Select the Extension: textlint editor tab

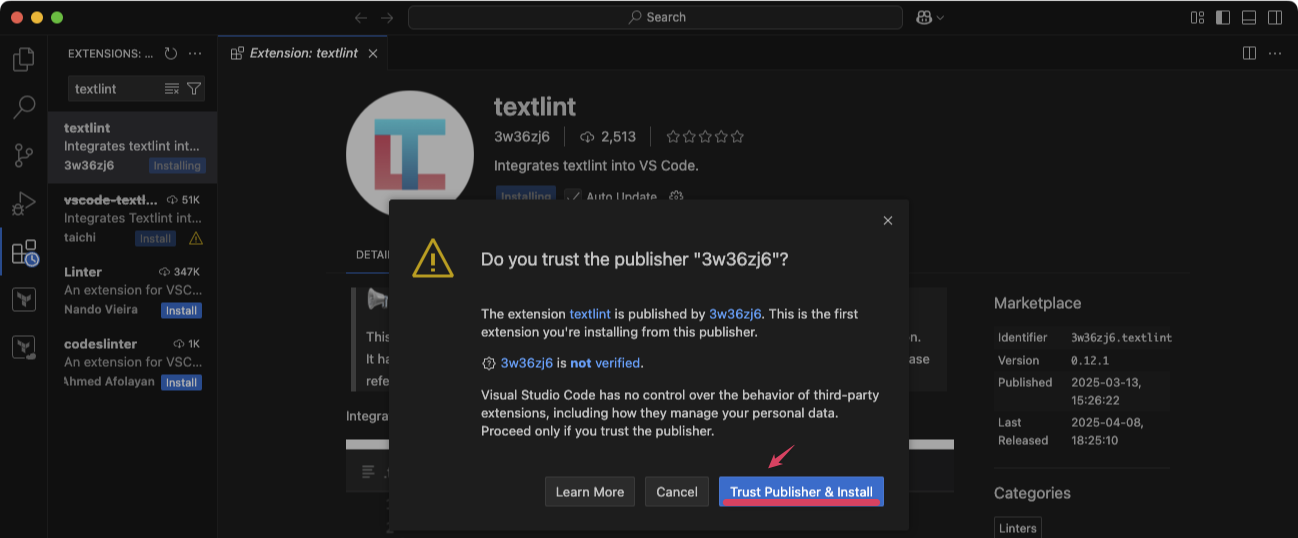[303, 53]
